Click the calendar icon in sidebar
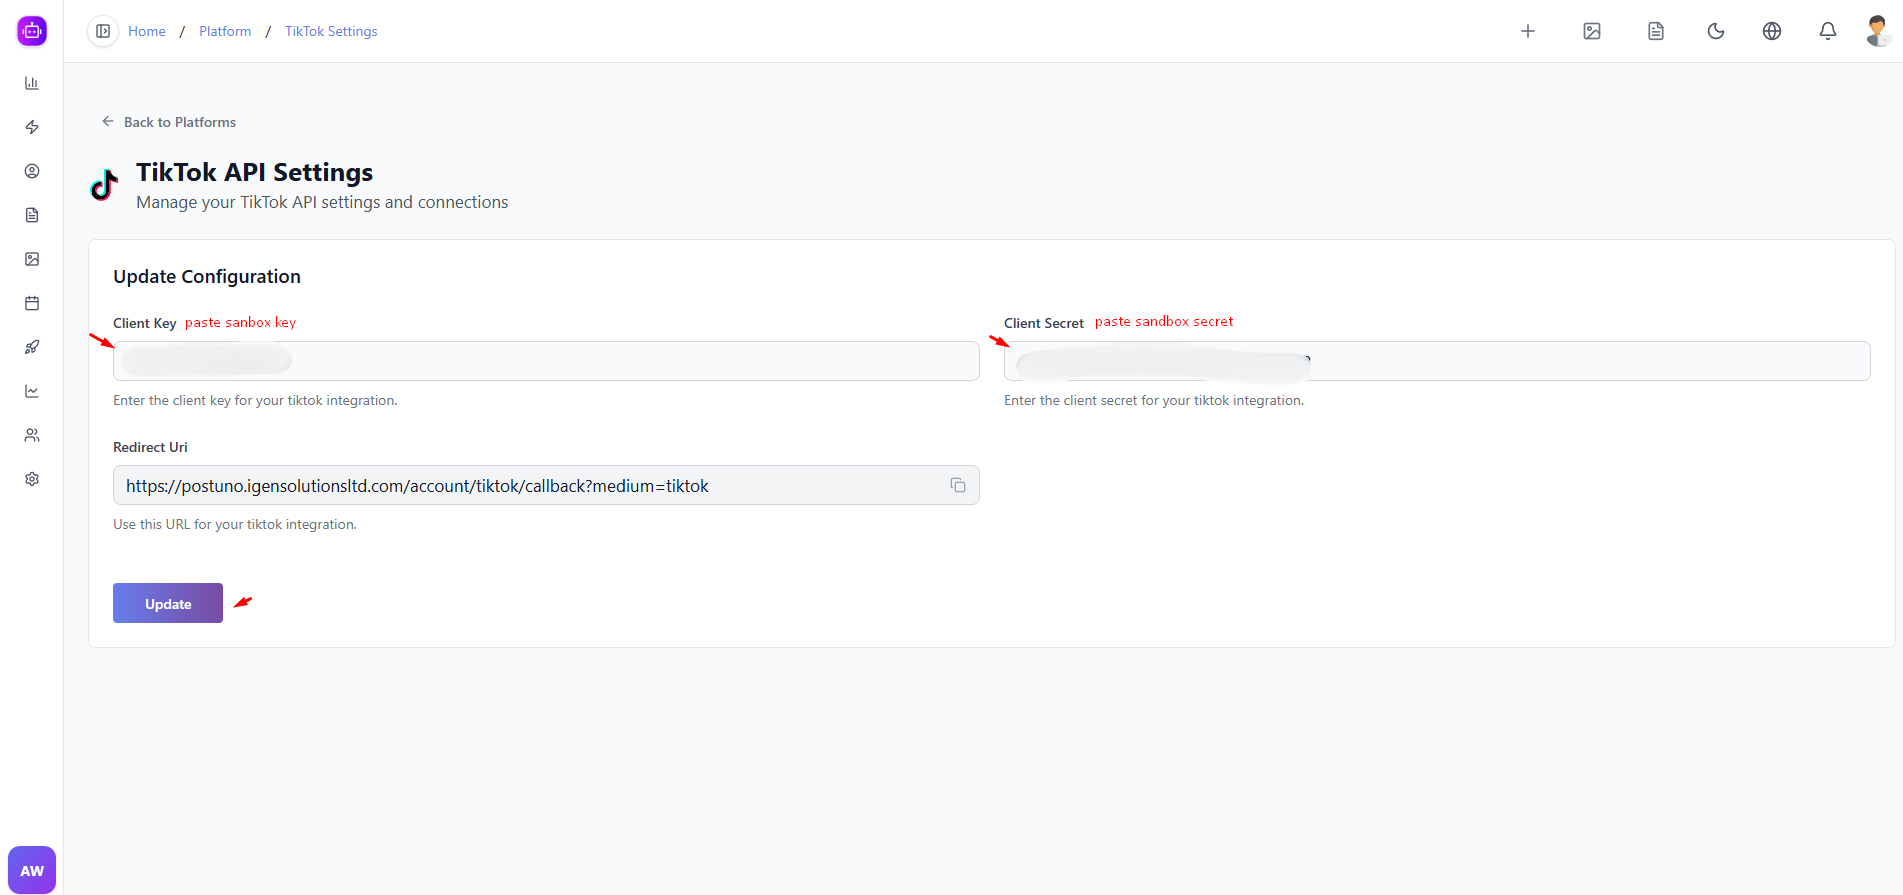 (32, 303)
